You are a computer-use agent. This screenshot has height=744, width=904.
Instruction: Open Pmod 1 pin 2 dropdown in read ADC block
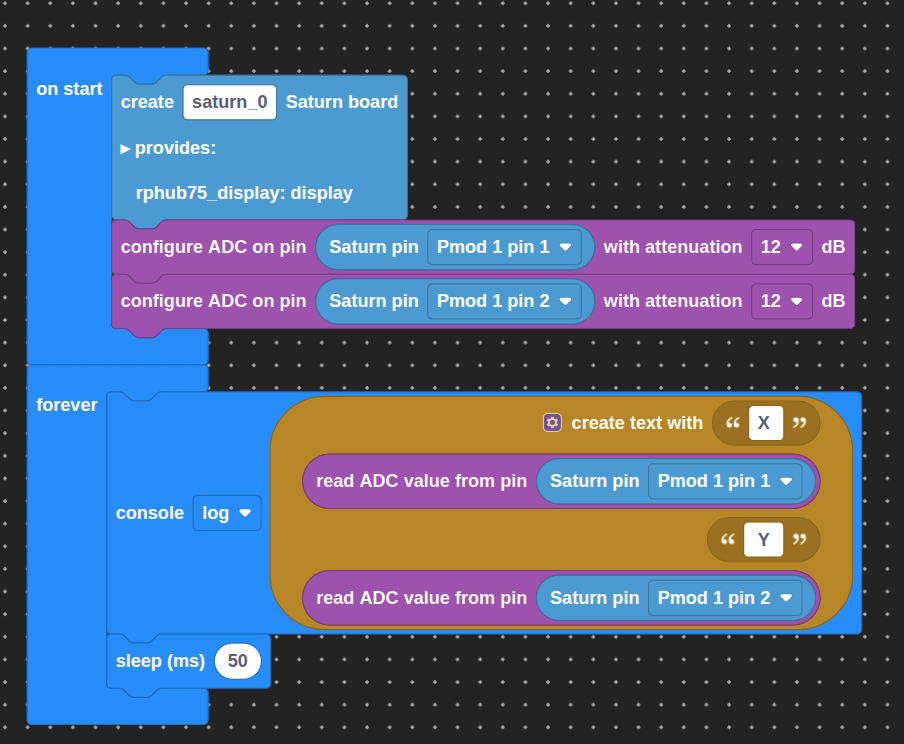point(725,598)
